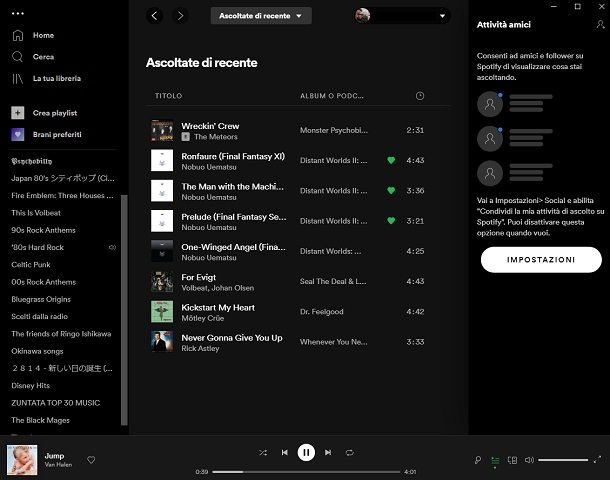Open Celtic Punk playlist
Viewport: 610px width, 480px height.
tap(31, 265)
